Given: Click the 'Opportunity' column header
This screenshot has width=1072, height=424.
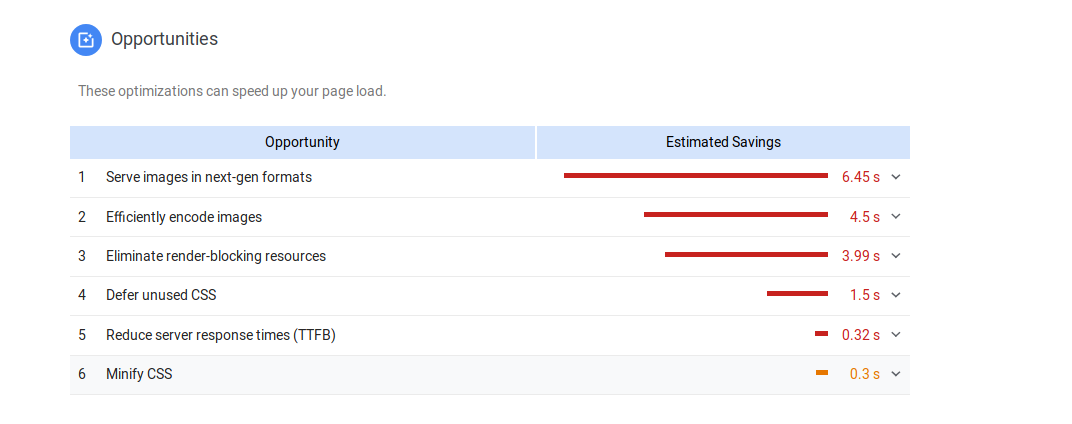Looking at the screenshot, I should pos(302,142).
